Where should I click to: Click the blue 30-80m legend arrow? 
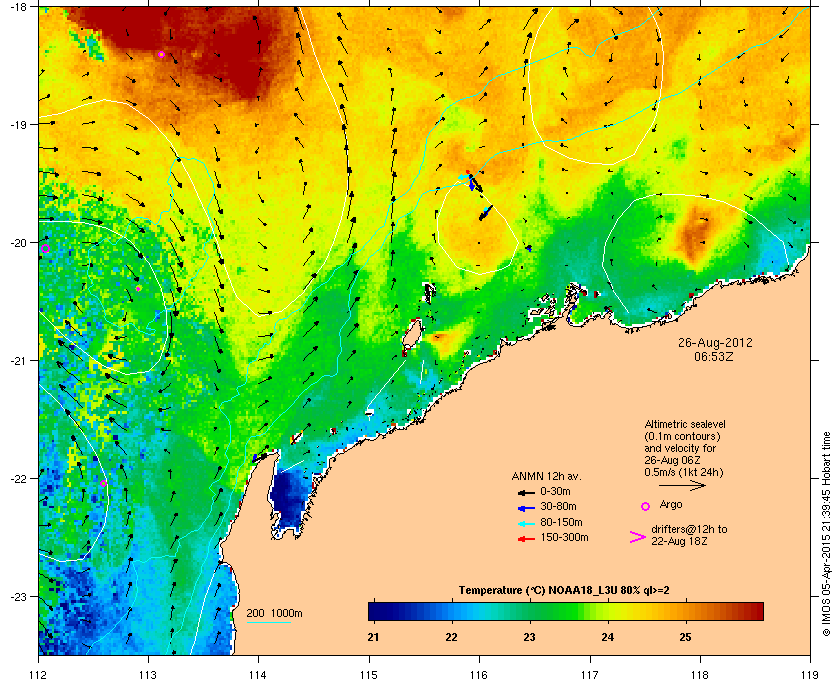click(x=526, y=508)
